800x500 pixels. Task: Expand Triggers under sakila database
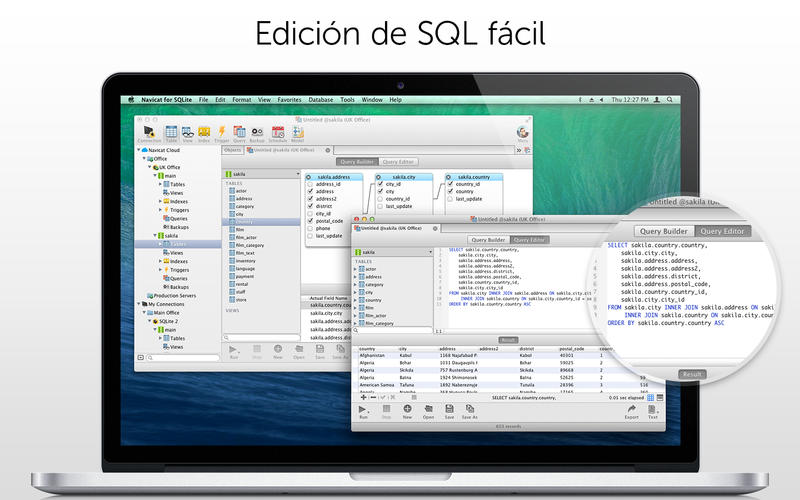[x=160, y=270]
